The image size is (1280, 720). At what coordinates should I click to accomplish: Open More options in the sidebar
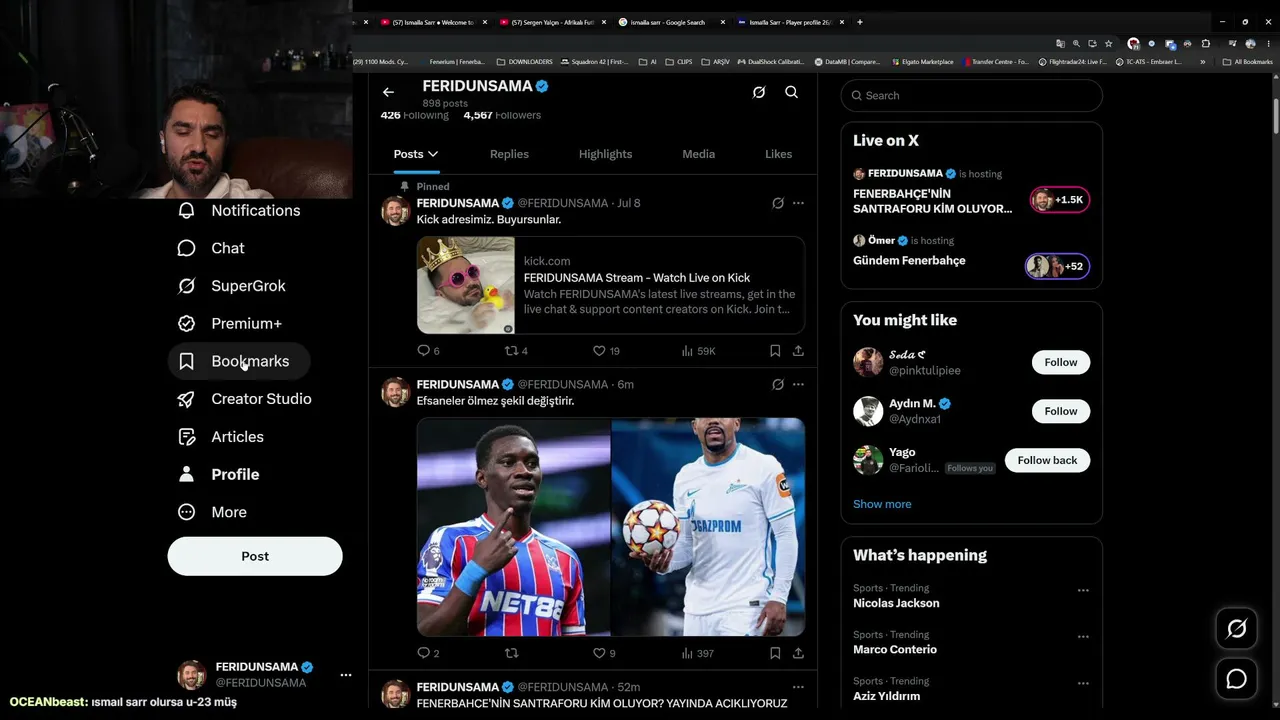(x=212, y=512)
